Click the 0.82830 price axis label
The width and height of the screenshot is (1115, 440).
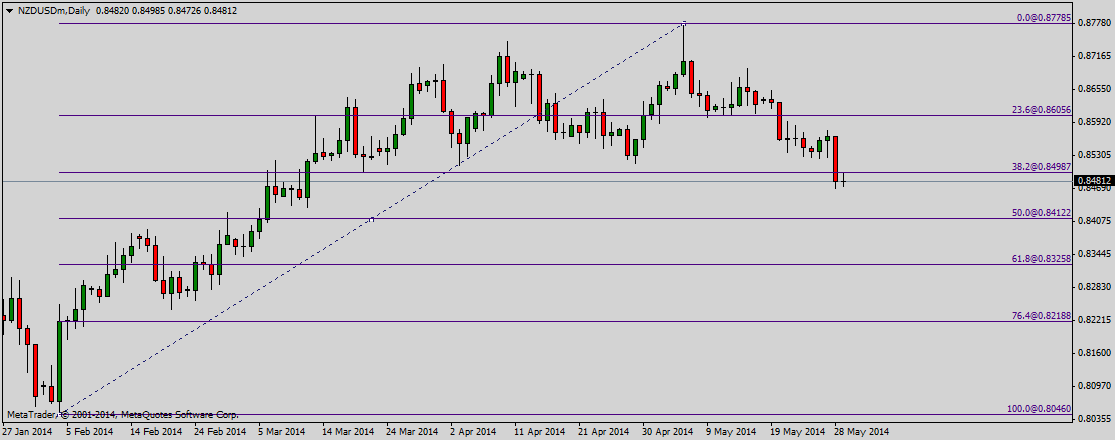click(1093, 287)
